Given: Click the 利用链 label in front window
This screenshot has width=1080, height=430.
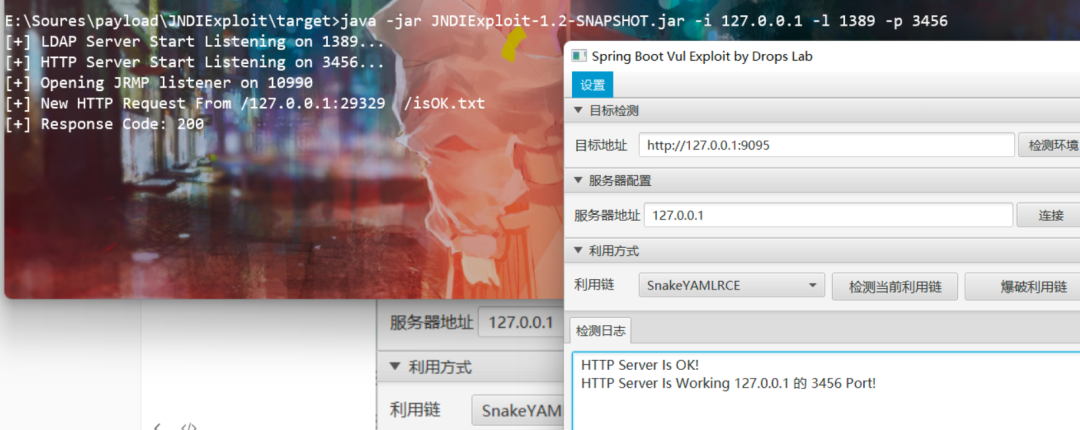Looking at the screenshot, I should click(x=594, y=285).
